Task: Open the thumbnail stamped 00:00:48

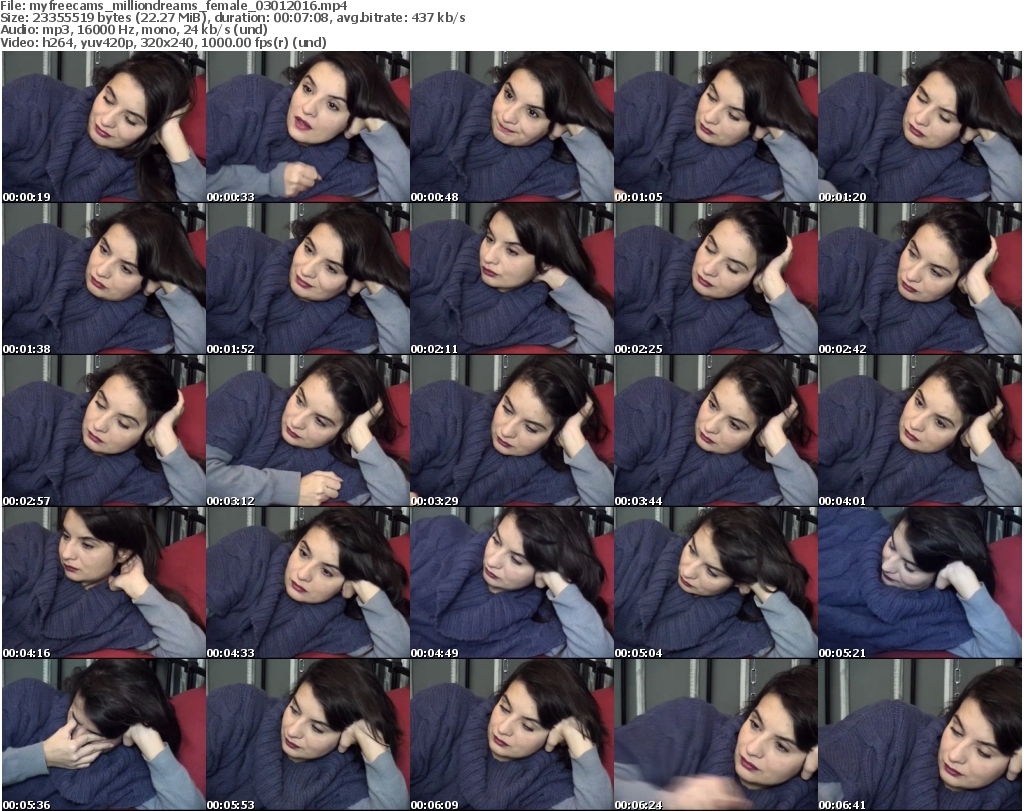Action: pos(512,127)
